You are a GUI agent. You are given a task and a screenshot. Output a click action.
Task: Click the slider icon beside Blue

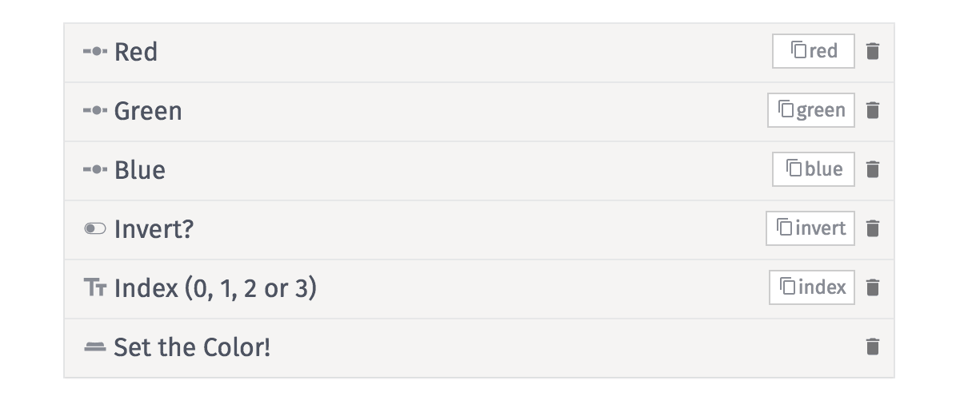[95, 169]
